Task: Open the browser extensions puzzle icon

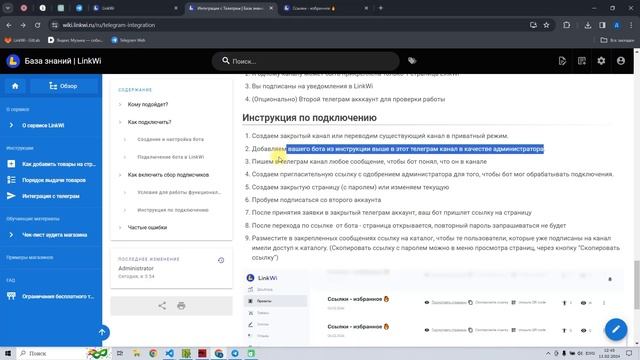Action: [x=567, y=25]
